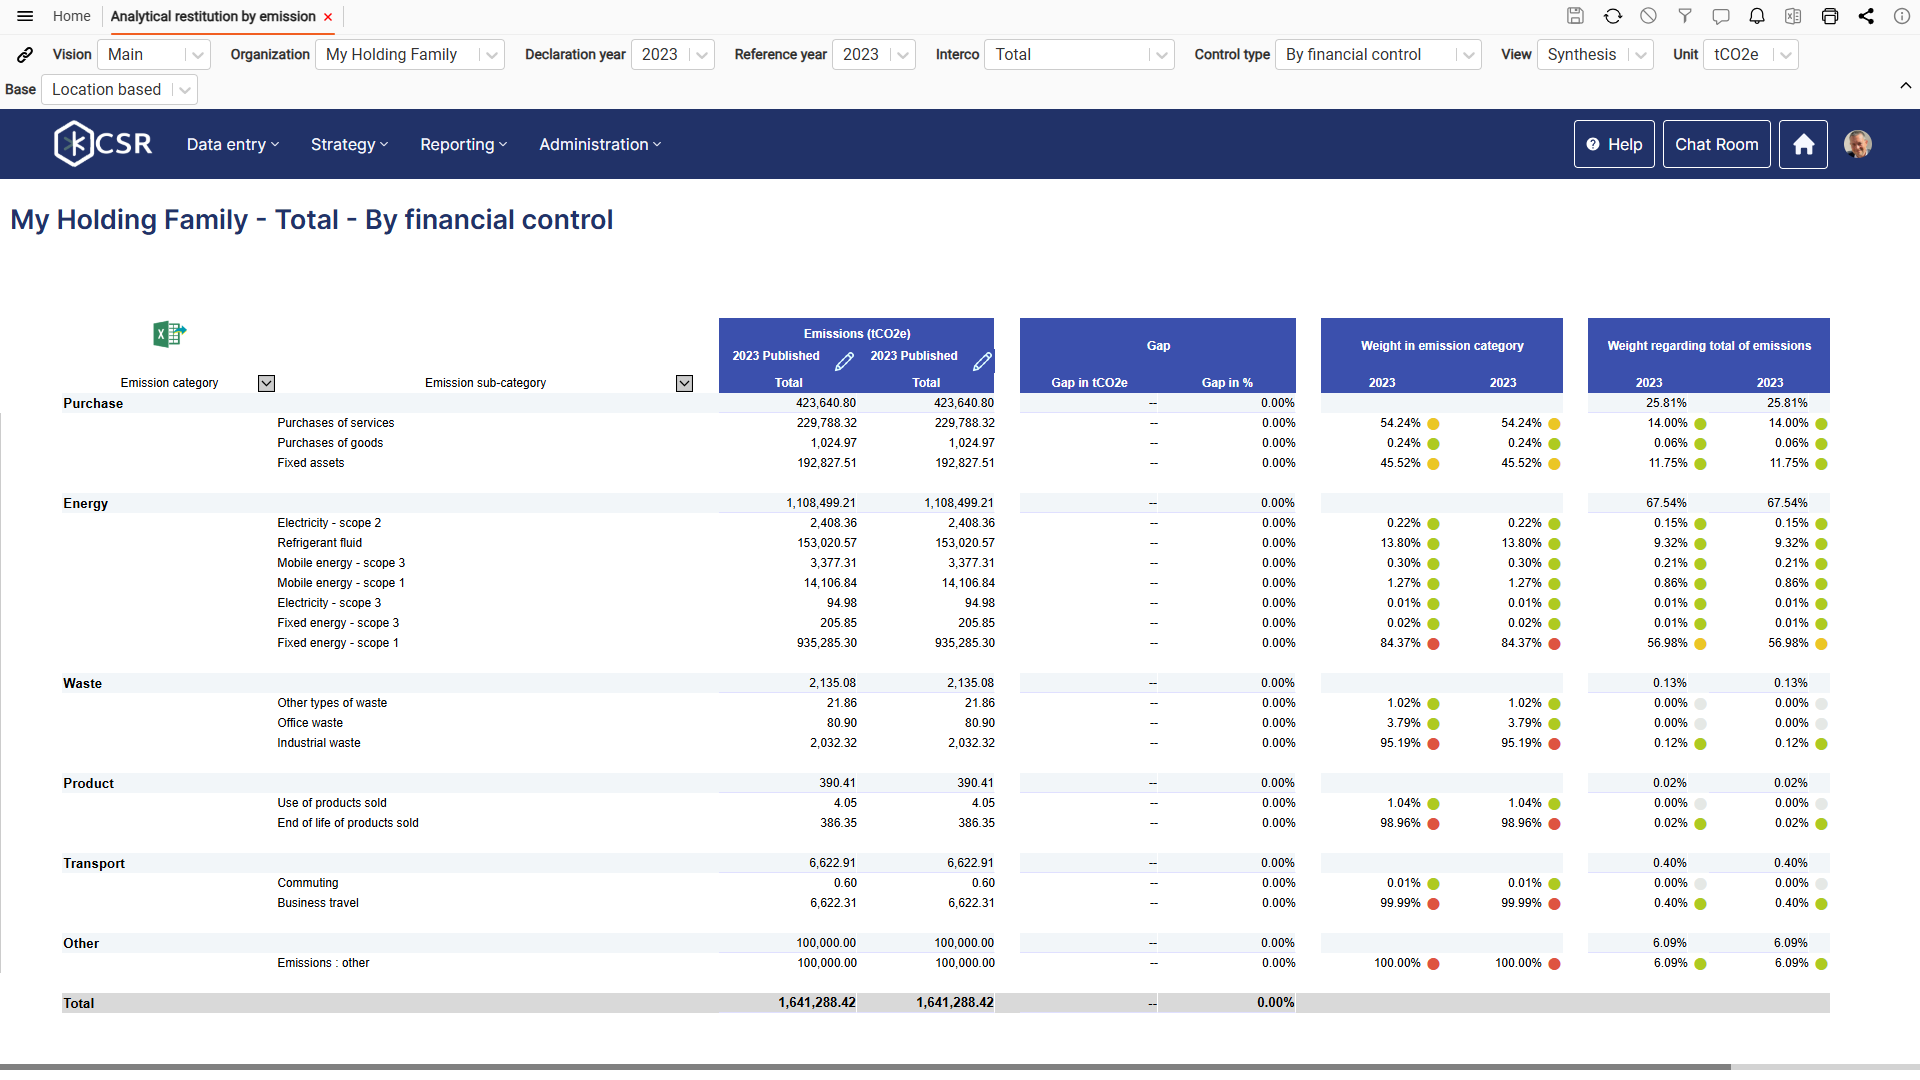Open notifications bell icon
1920x1080 pixels.
[1757, 16]
